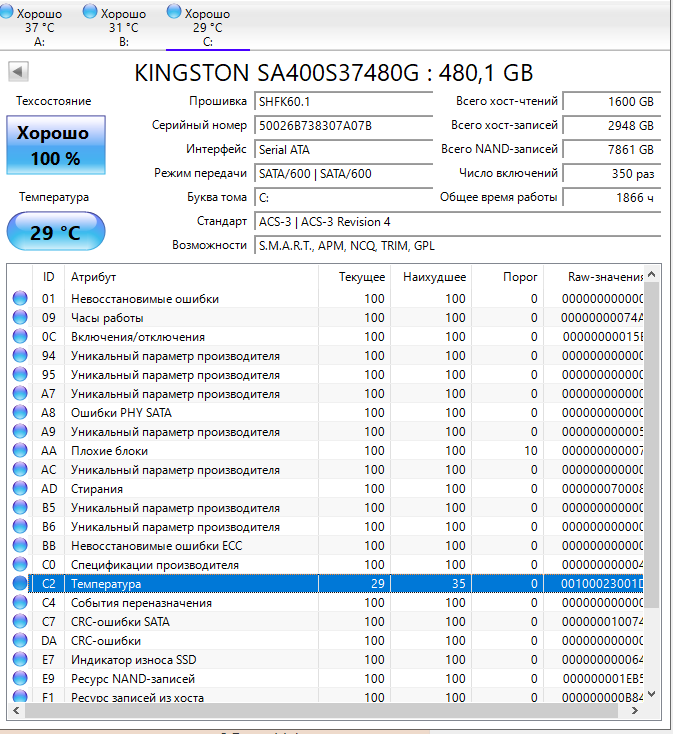Click the Порог column header
The height and width of the screenshot is (734, 673).
[x=507, y=277]
